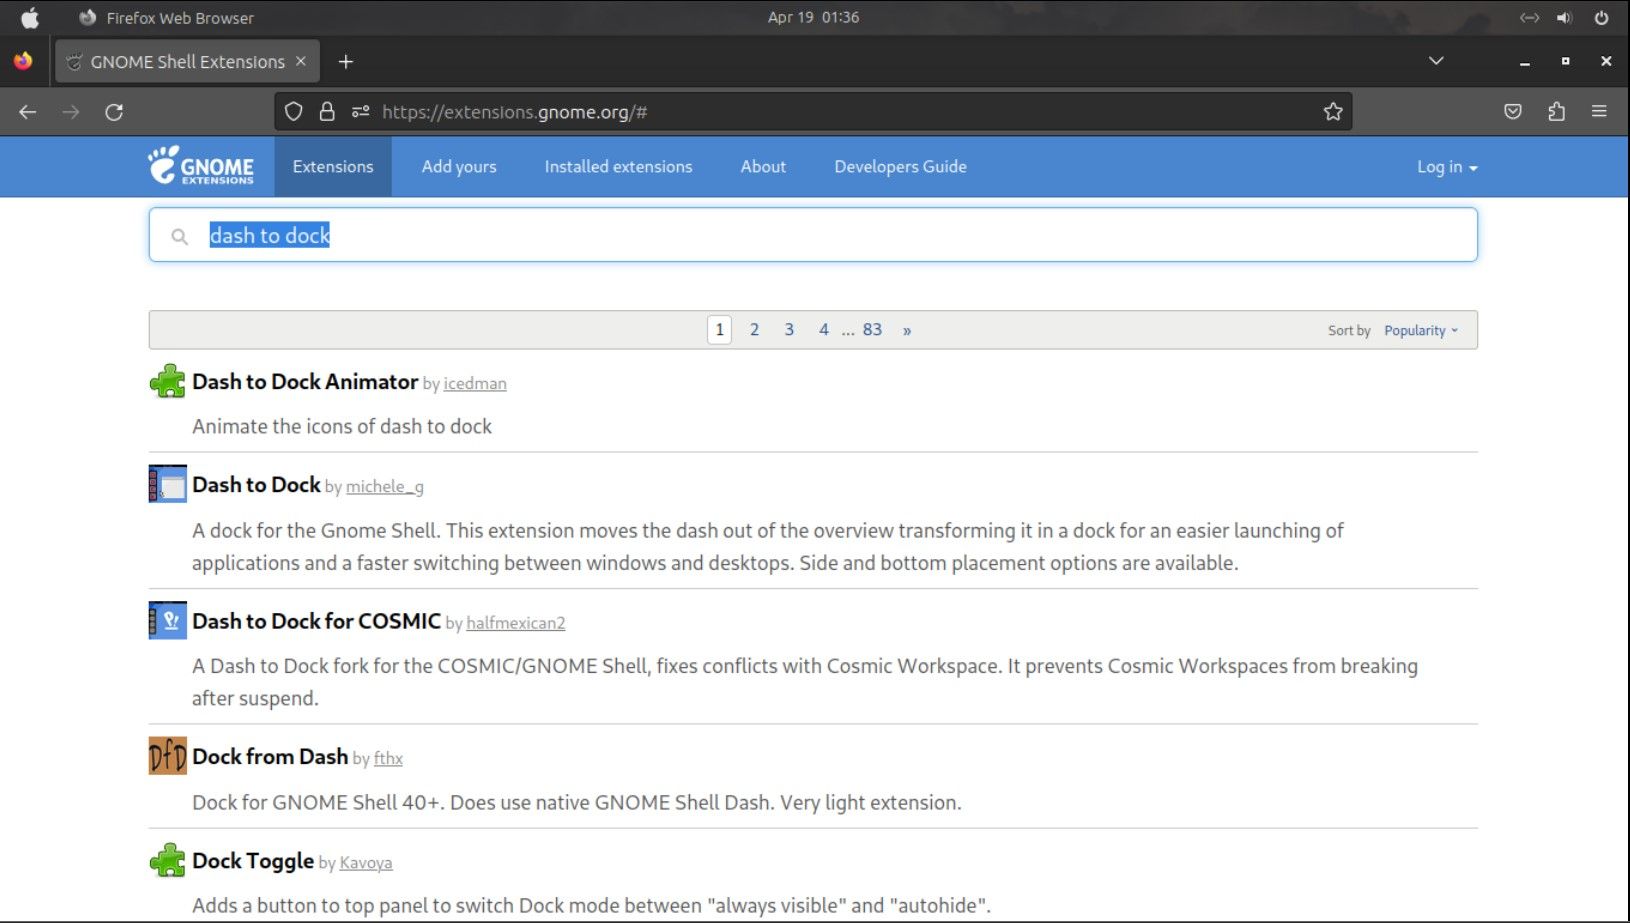Go to the Developers Guide menu item

click(900, 167)
